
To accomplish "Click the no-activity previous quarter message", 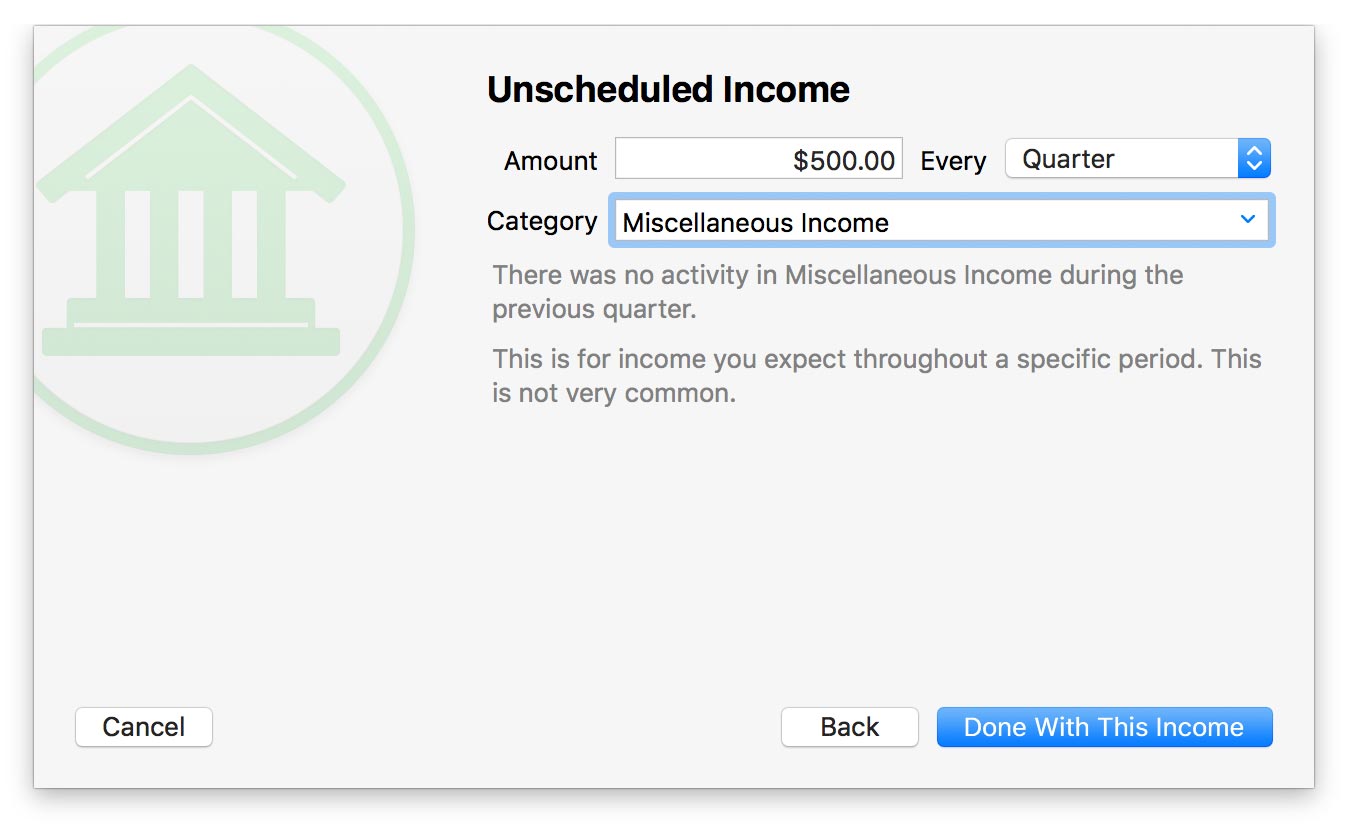I will 837,291.
